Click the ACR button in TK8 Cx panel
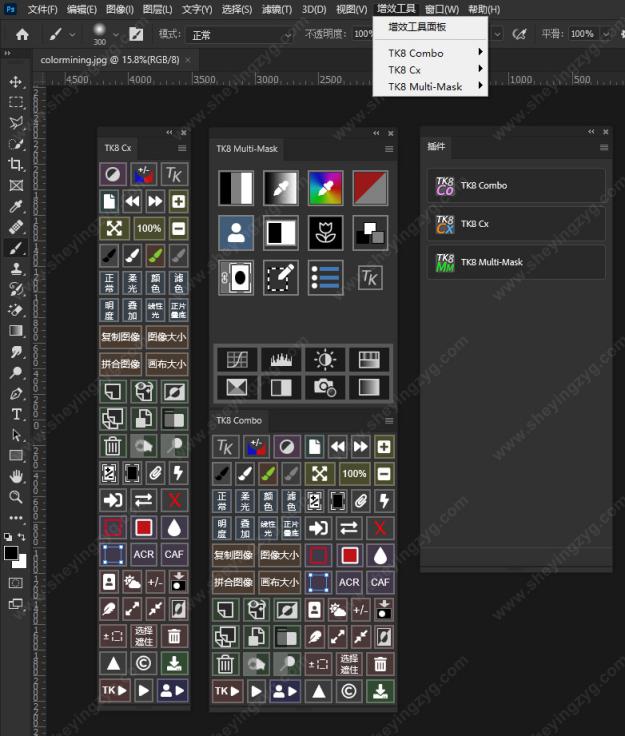 pos(144,554)
